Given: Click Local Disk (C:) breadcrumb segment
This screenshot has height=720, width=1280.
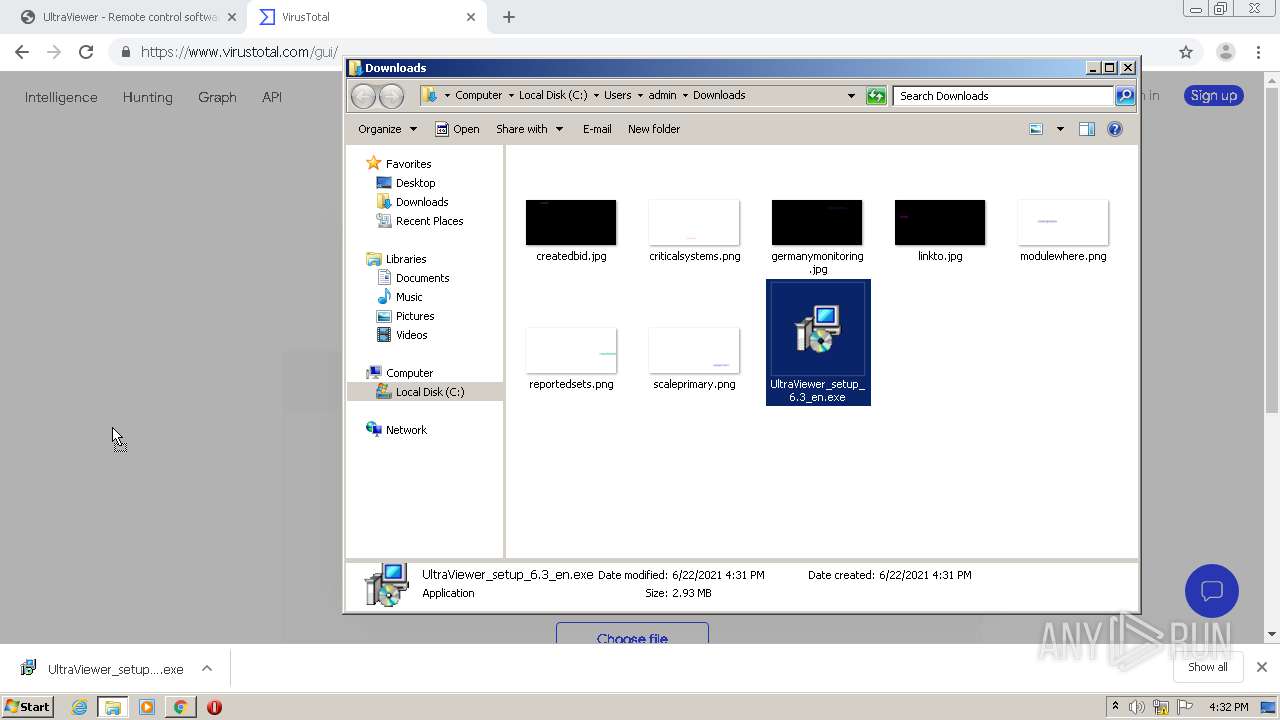Looking at the screenshot, I should pyautogui.click(x=553, y=96).
